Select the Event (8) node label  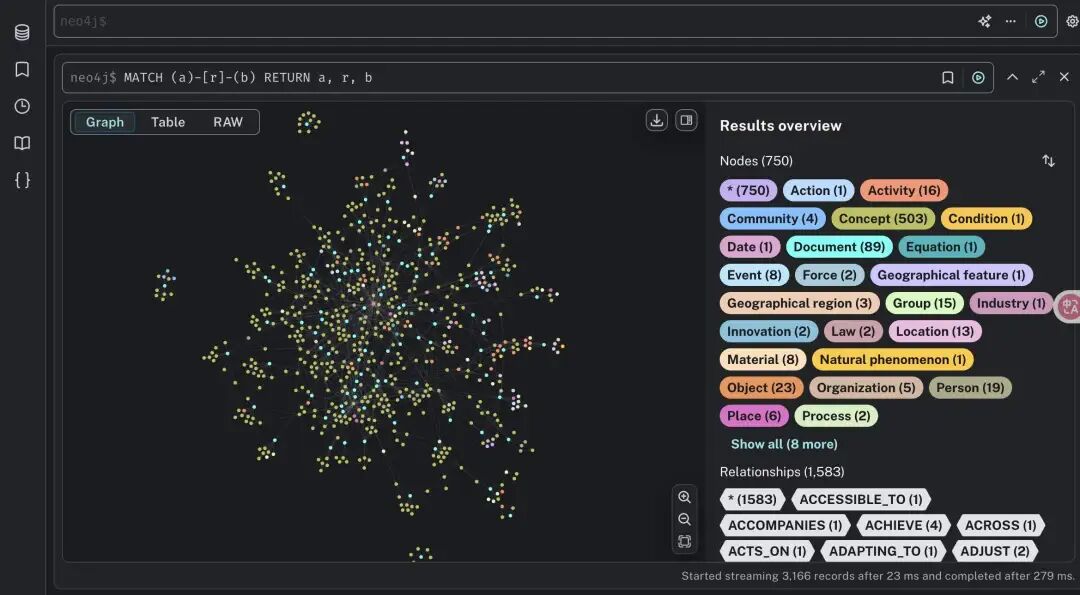[754, 275]
